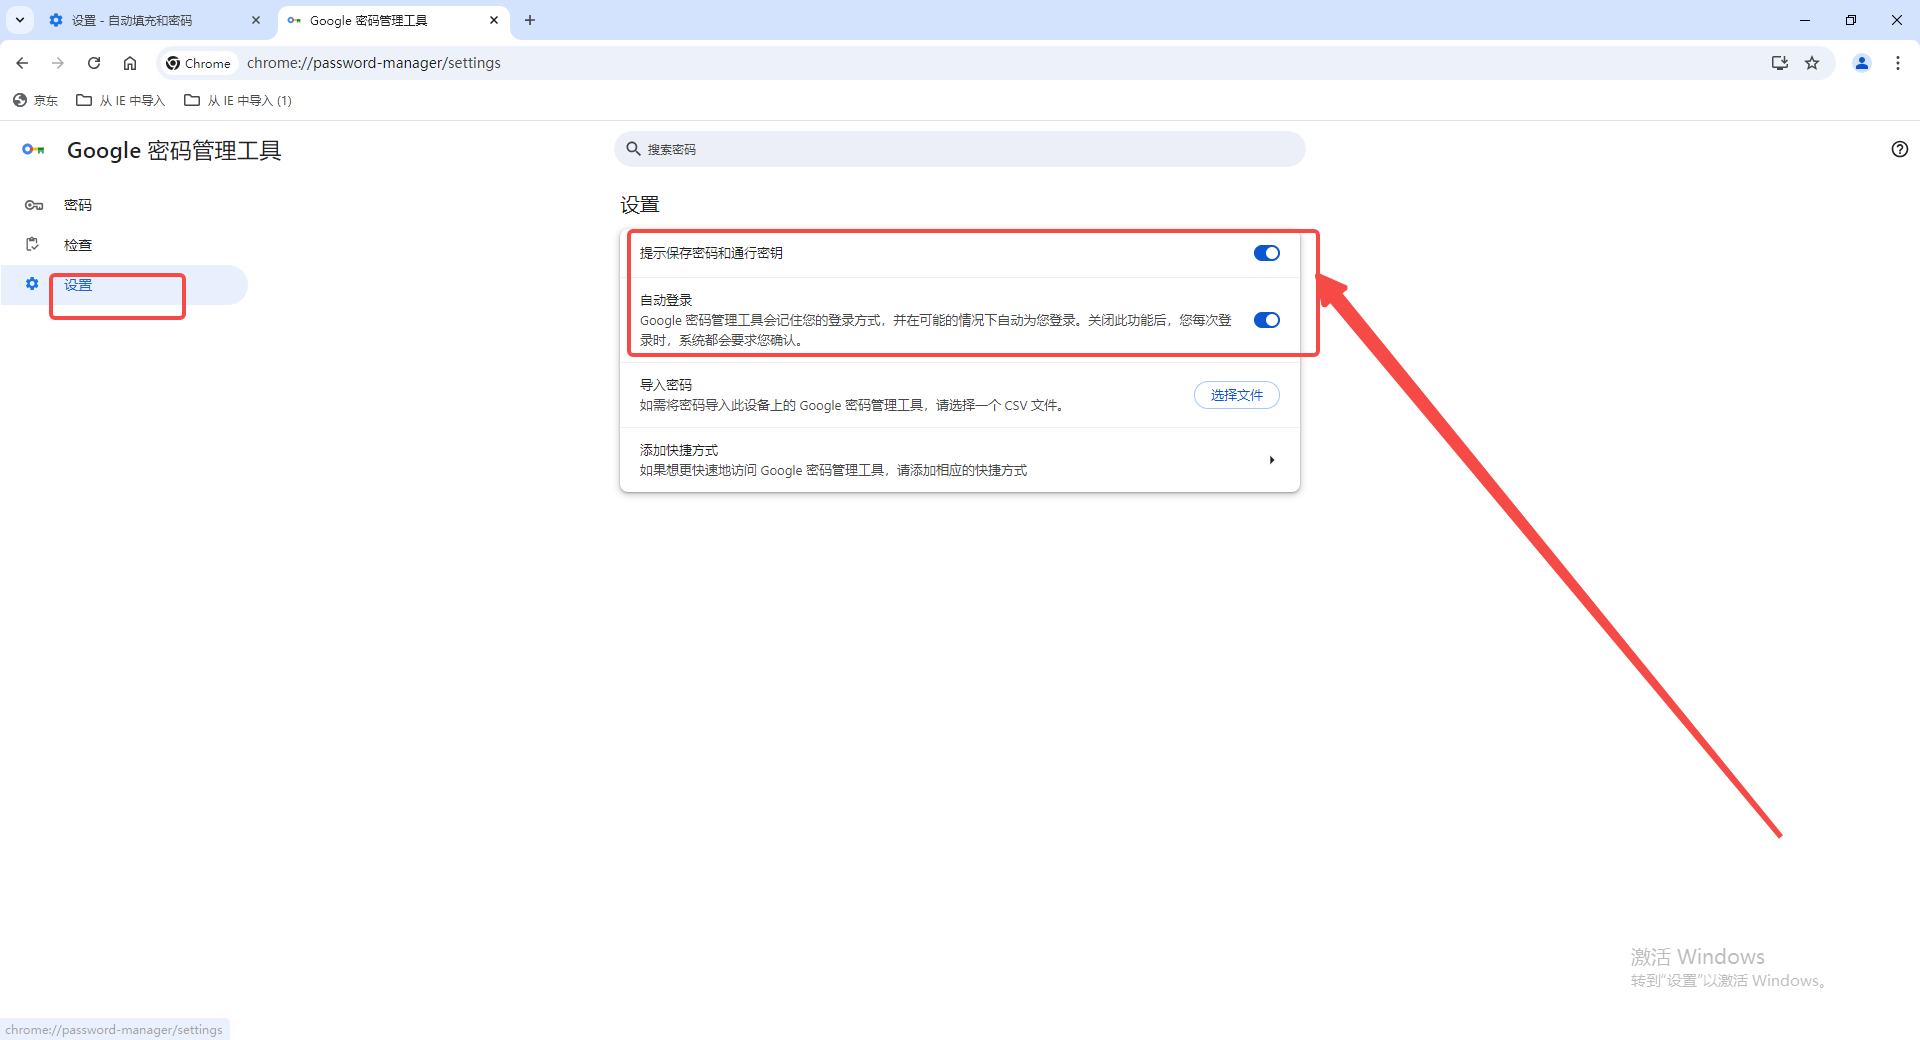Restore down the Chrome window
The image size is (1920, 1040).
point(1851,20)
